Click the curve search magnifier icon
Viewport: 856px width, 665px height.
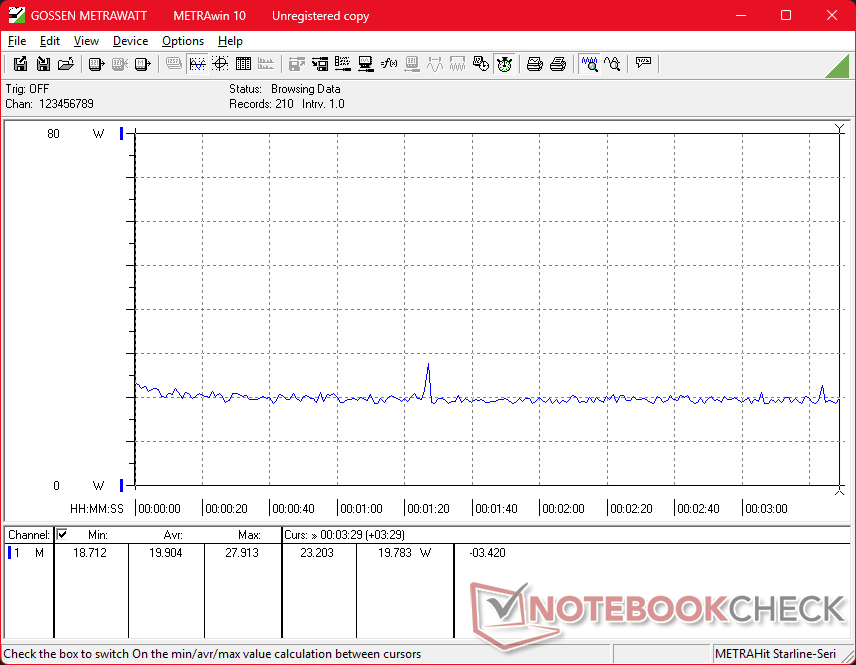coord(613,64)
